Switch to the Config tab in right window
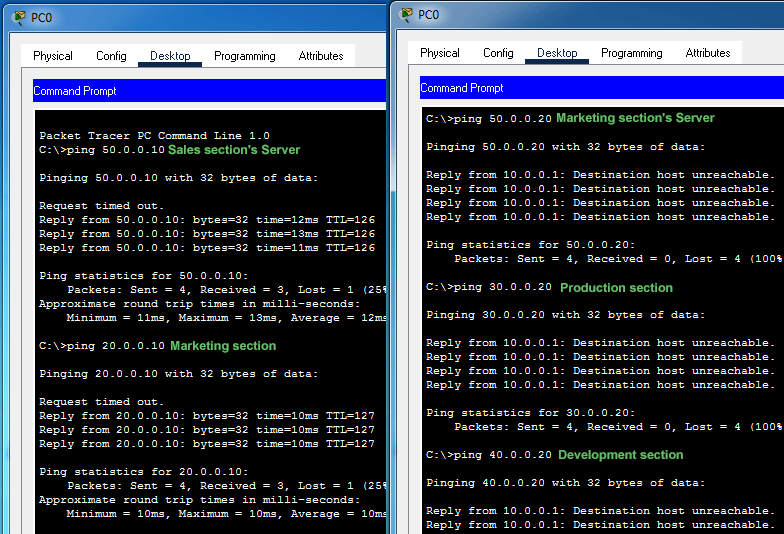This screenshot has height=534, width=784. coord(498,53)
